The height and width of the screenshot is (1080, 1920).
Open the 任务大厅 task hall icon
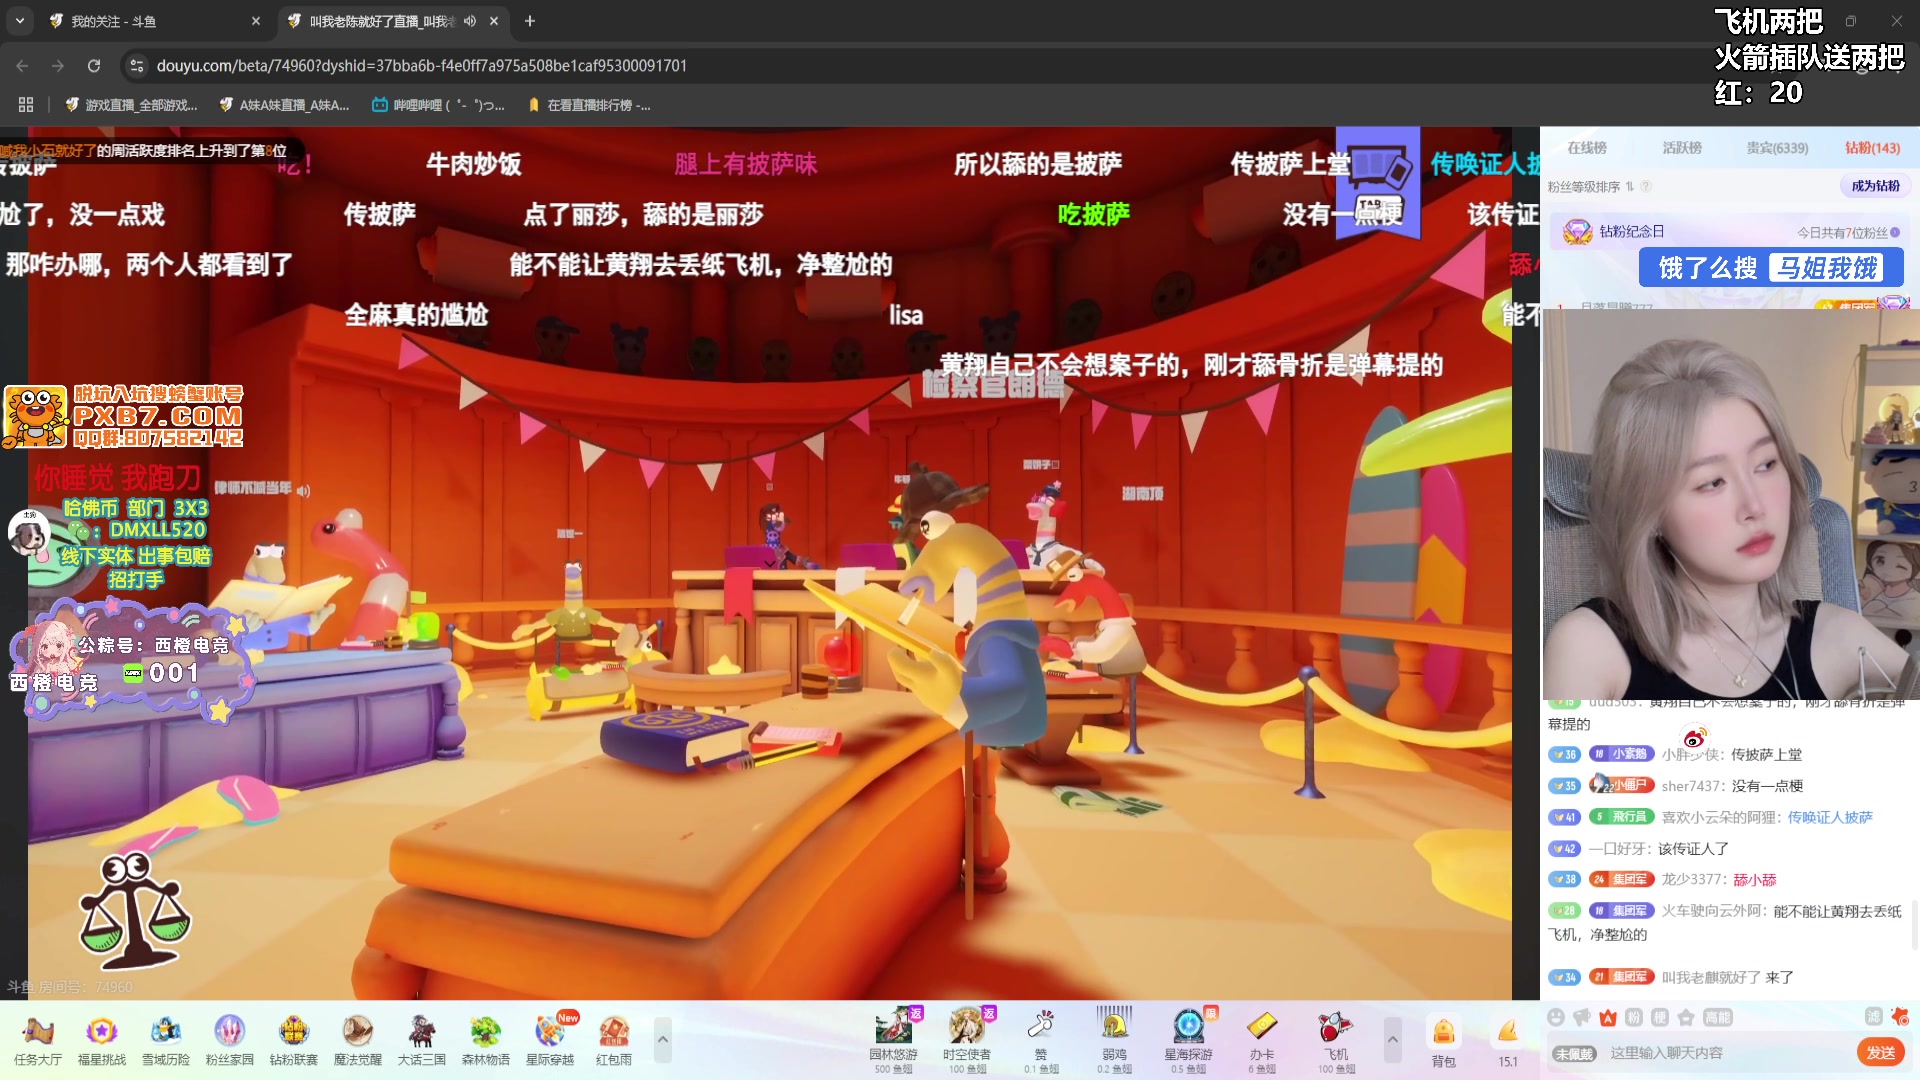pos(38,1040)
